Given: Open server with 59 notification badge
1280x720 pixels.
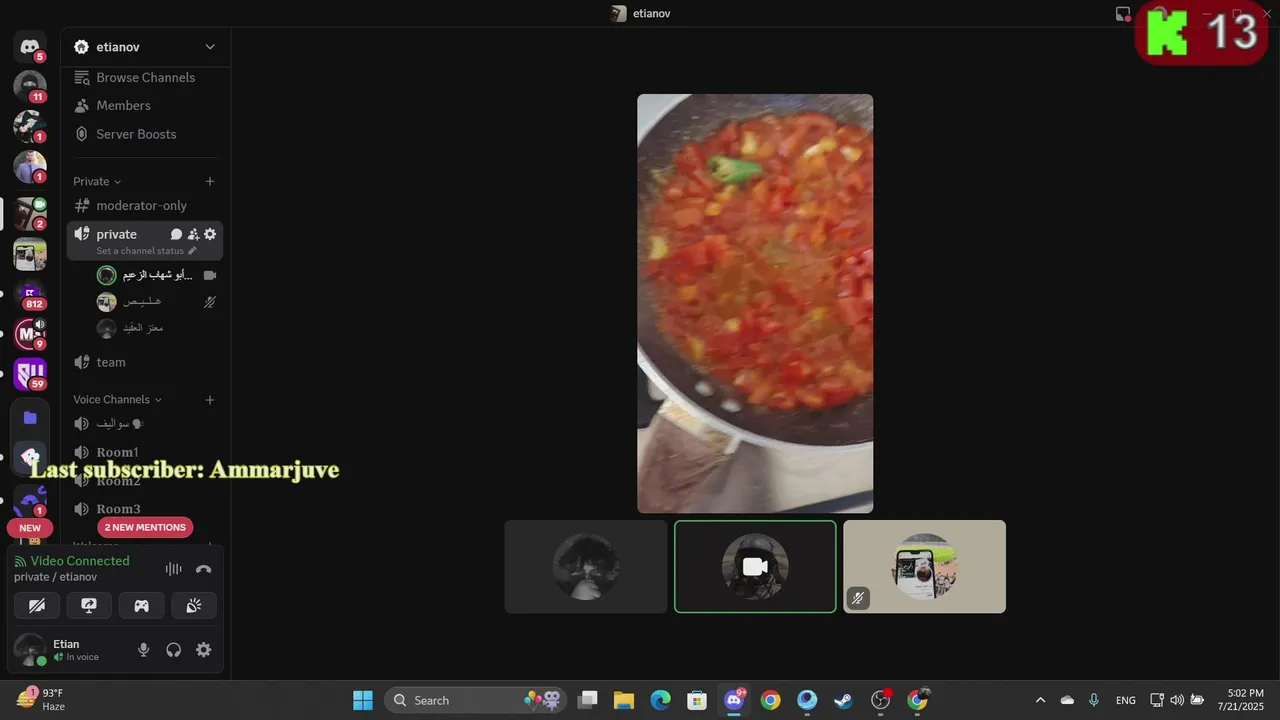Looking at the screenshot, I should (x=30, y=373).
